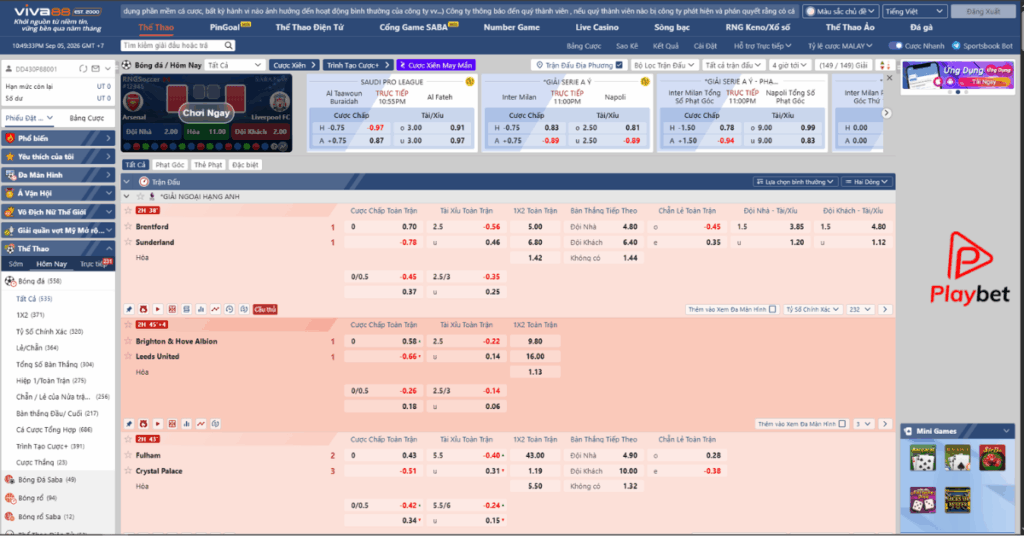Open Tiếng Việt language dropdown
This screenshot has width=1024, height=538.
point(914,11)
